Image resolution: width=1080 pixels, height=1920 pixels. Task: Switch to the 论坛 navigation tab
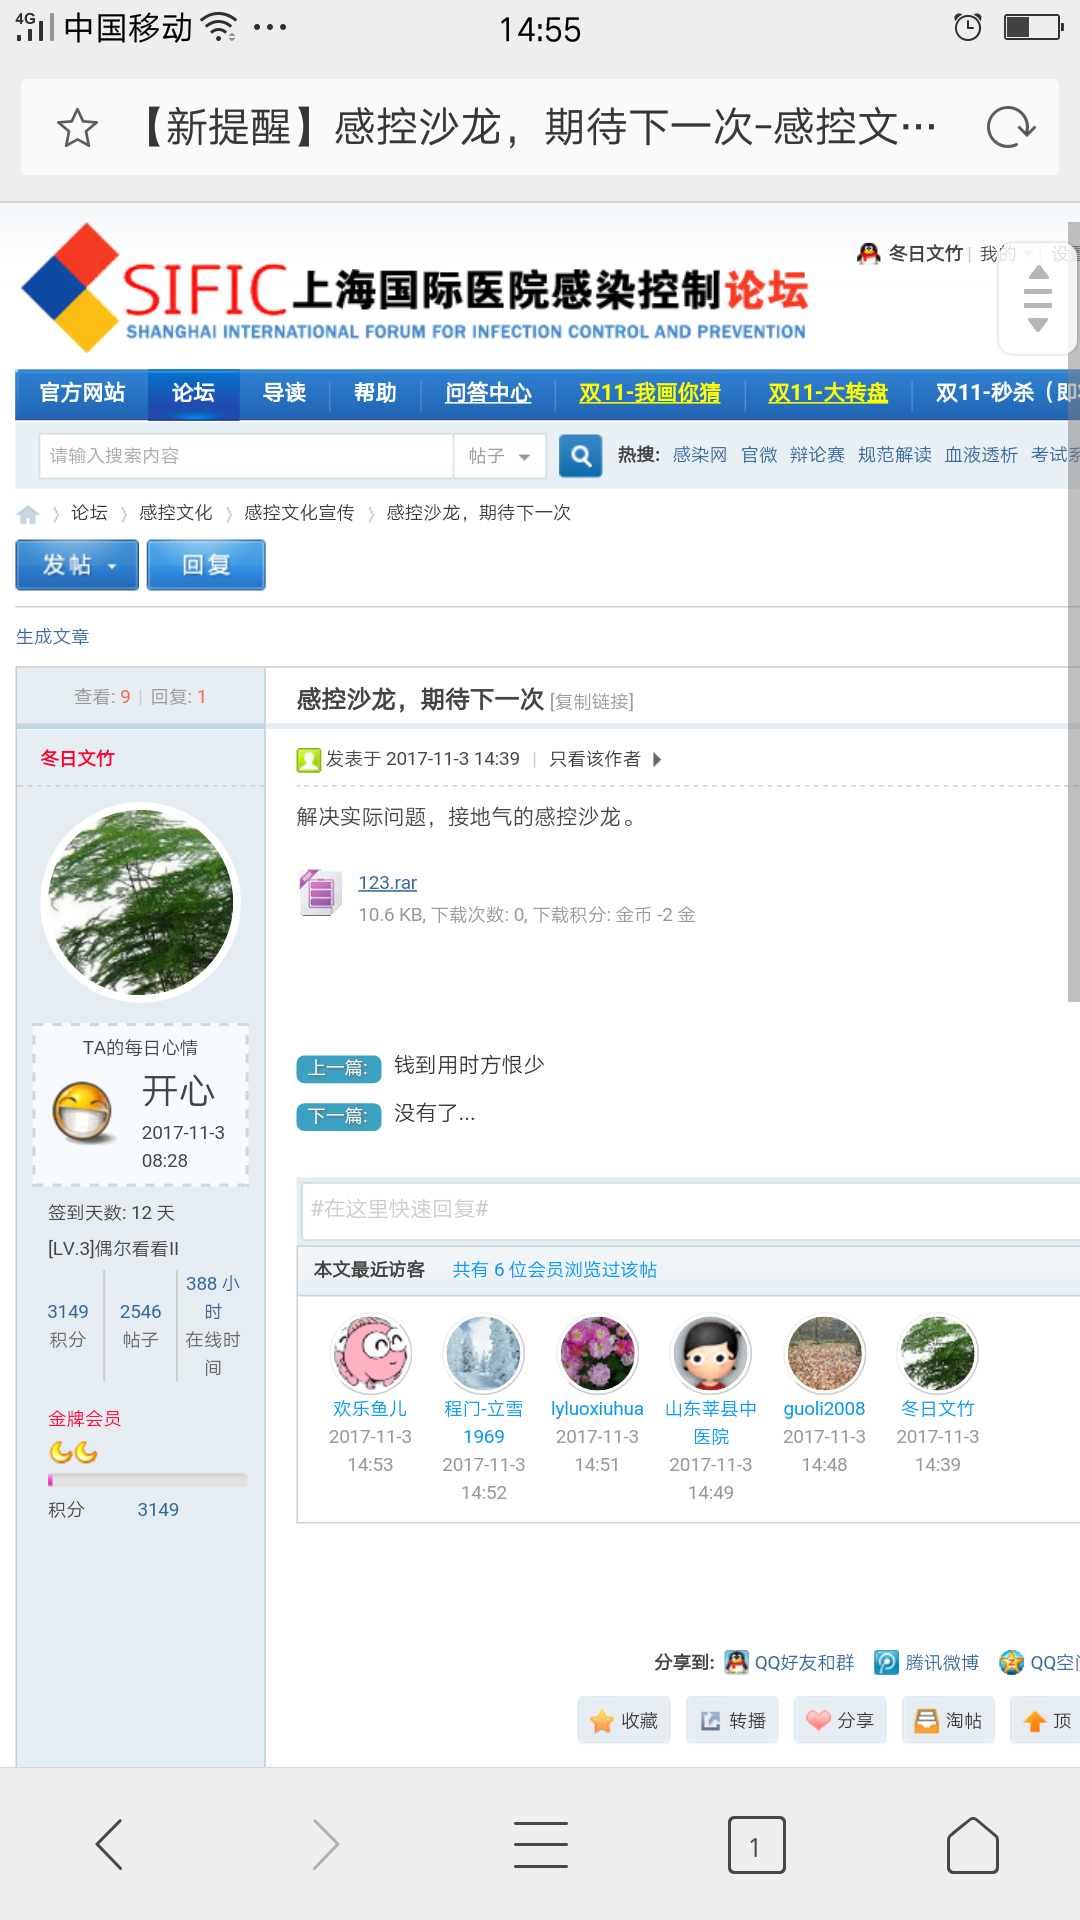193,393
